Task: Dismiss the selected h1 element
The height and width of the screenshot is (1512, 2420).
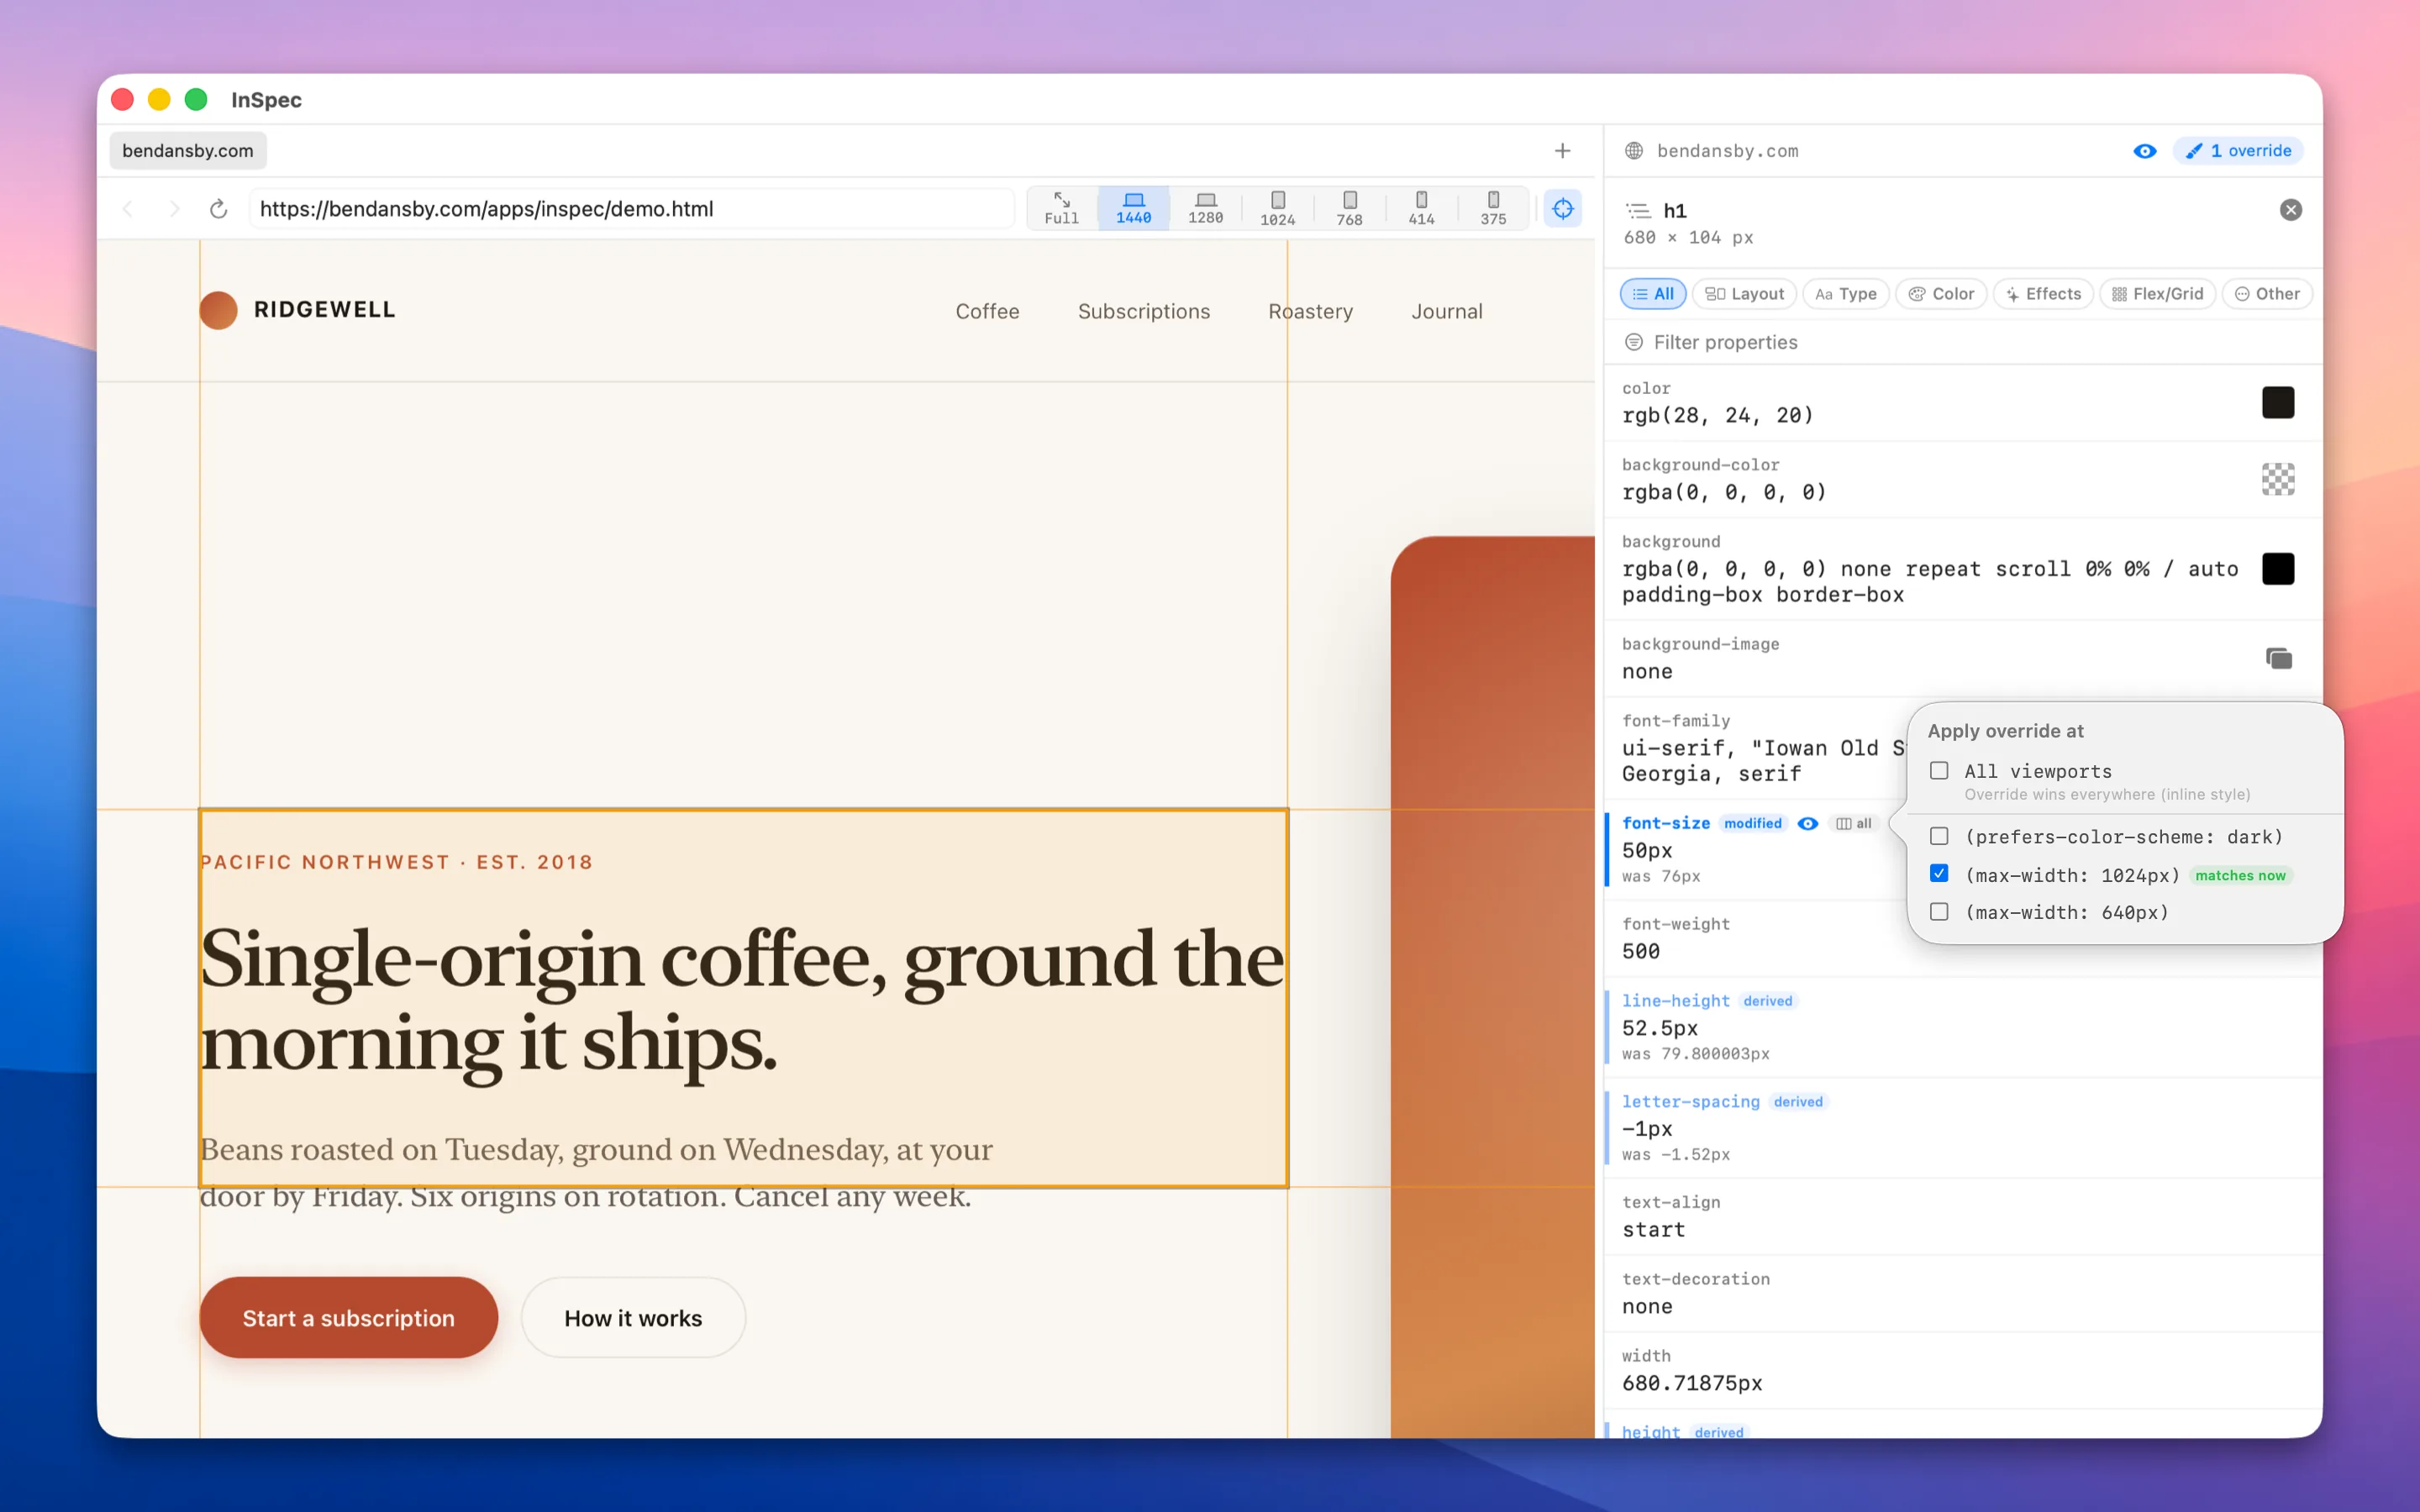Action: click(x=2290, y=210)
